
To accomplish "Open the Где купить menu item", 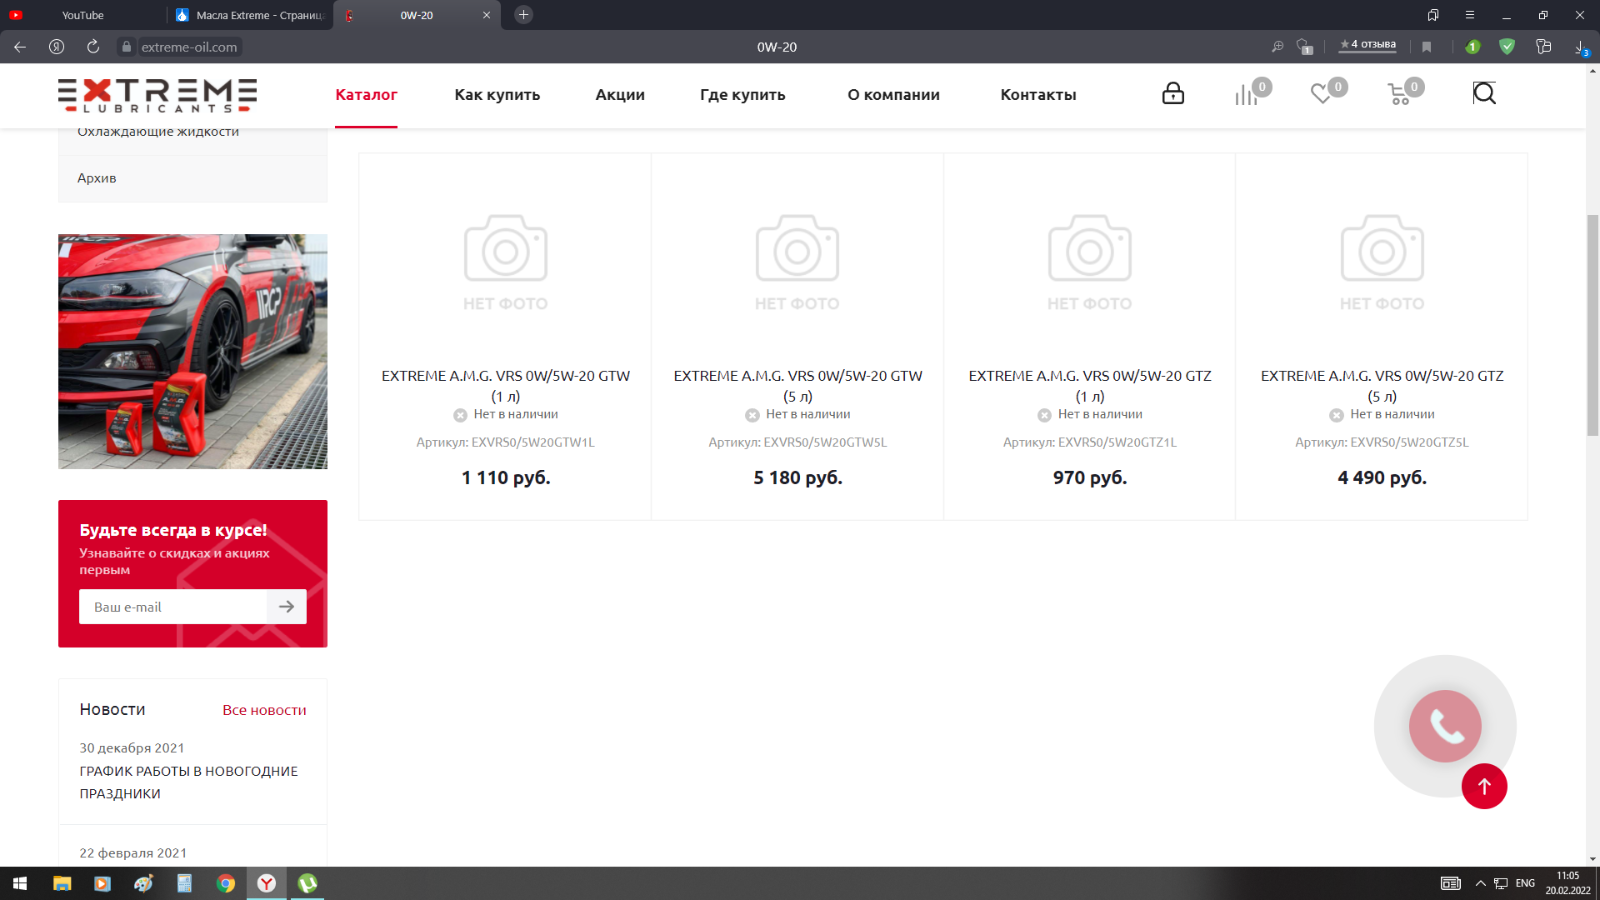I will tap(743, 95).
